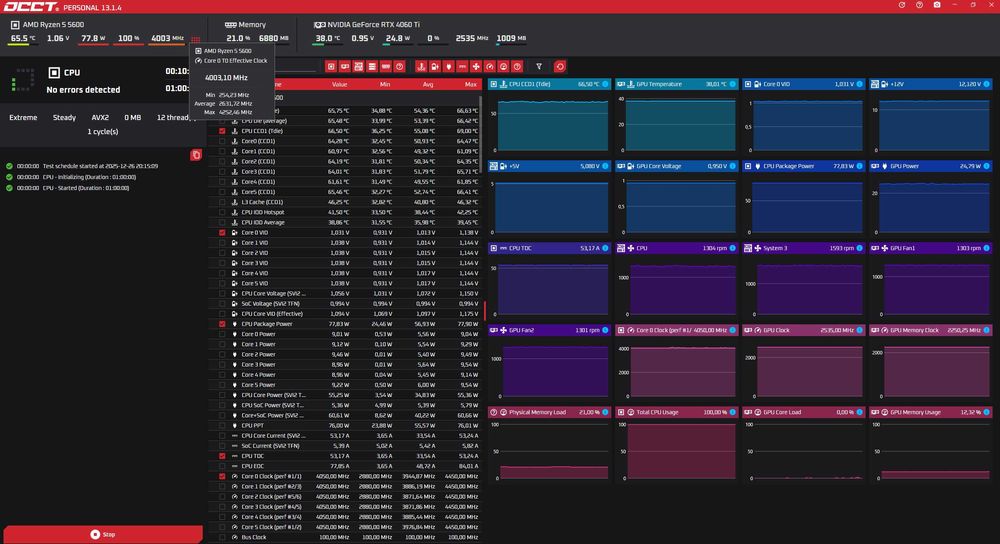Check the Core1 (CCD1) temperature checkbox

pyautogui.click(x=222, y=151)
